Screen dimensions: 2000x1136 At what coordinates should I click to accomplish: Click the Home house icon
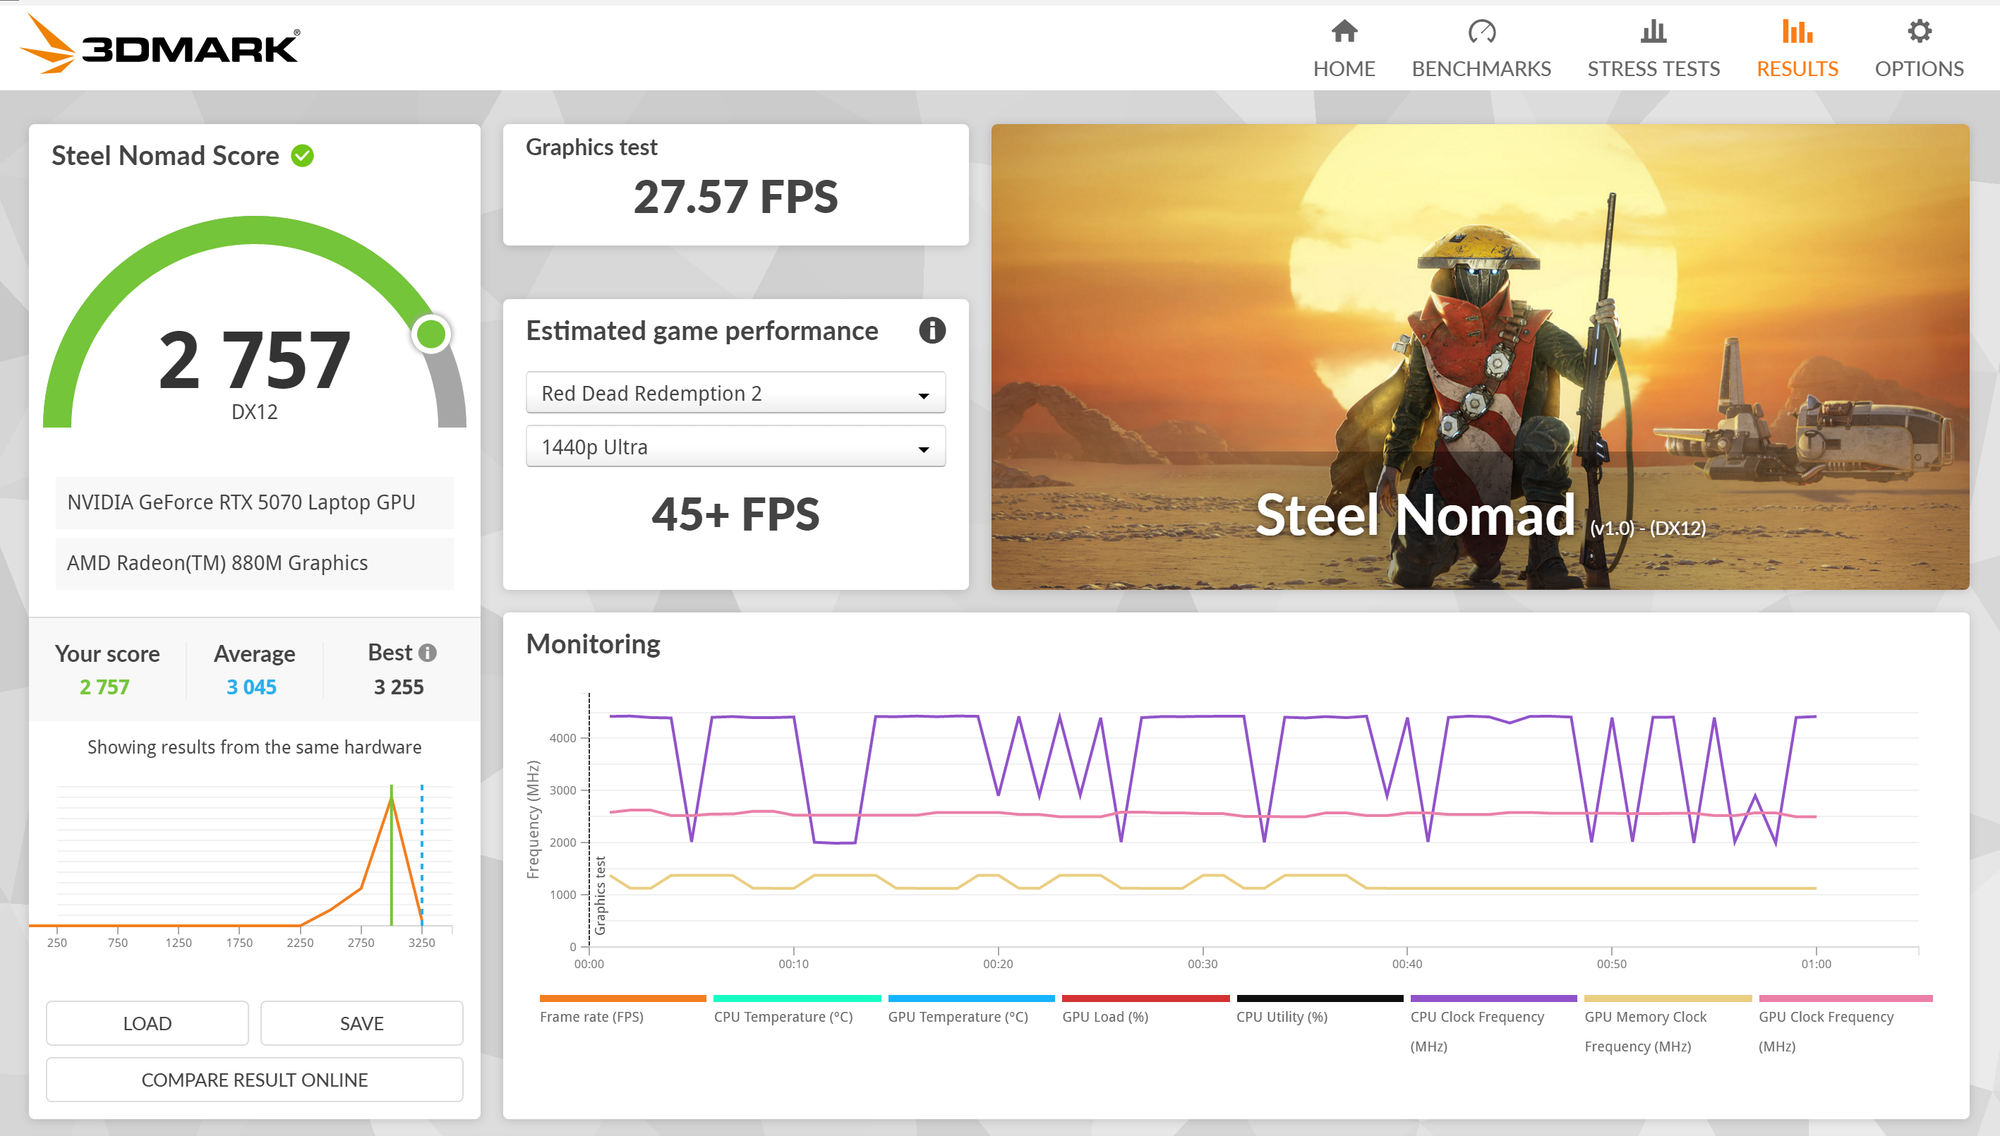(1344, 32)
